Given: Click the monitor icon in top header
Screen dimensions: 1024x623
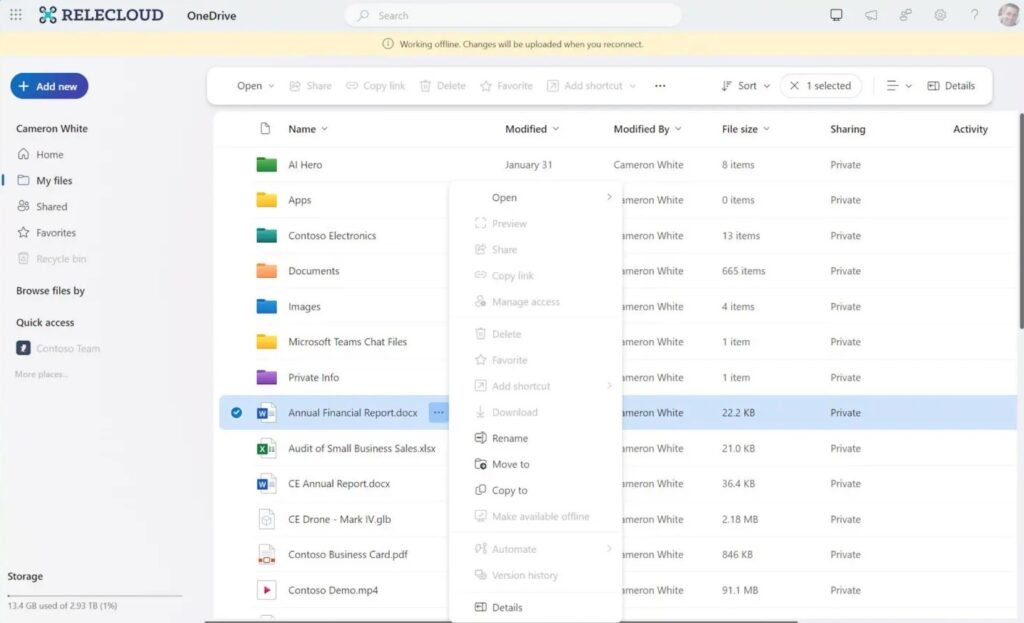Looking at the screenshot, I should (836, 14).
